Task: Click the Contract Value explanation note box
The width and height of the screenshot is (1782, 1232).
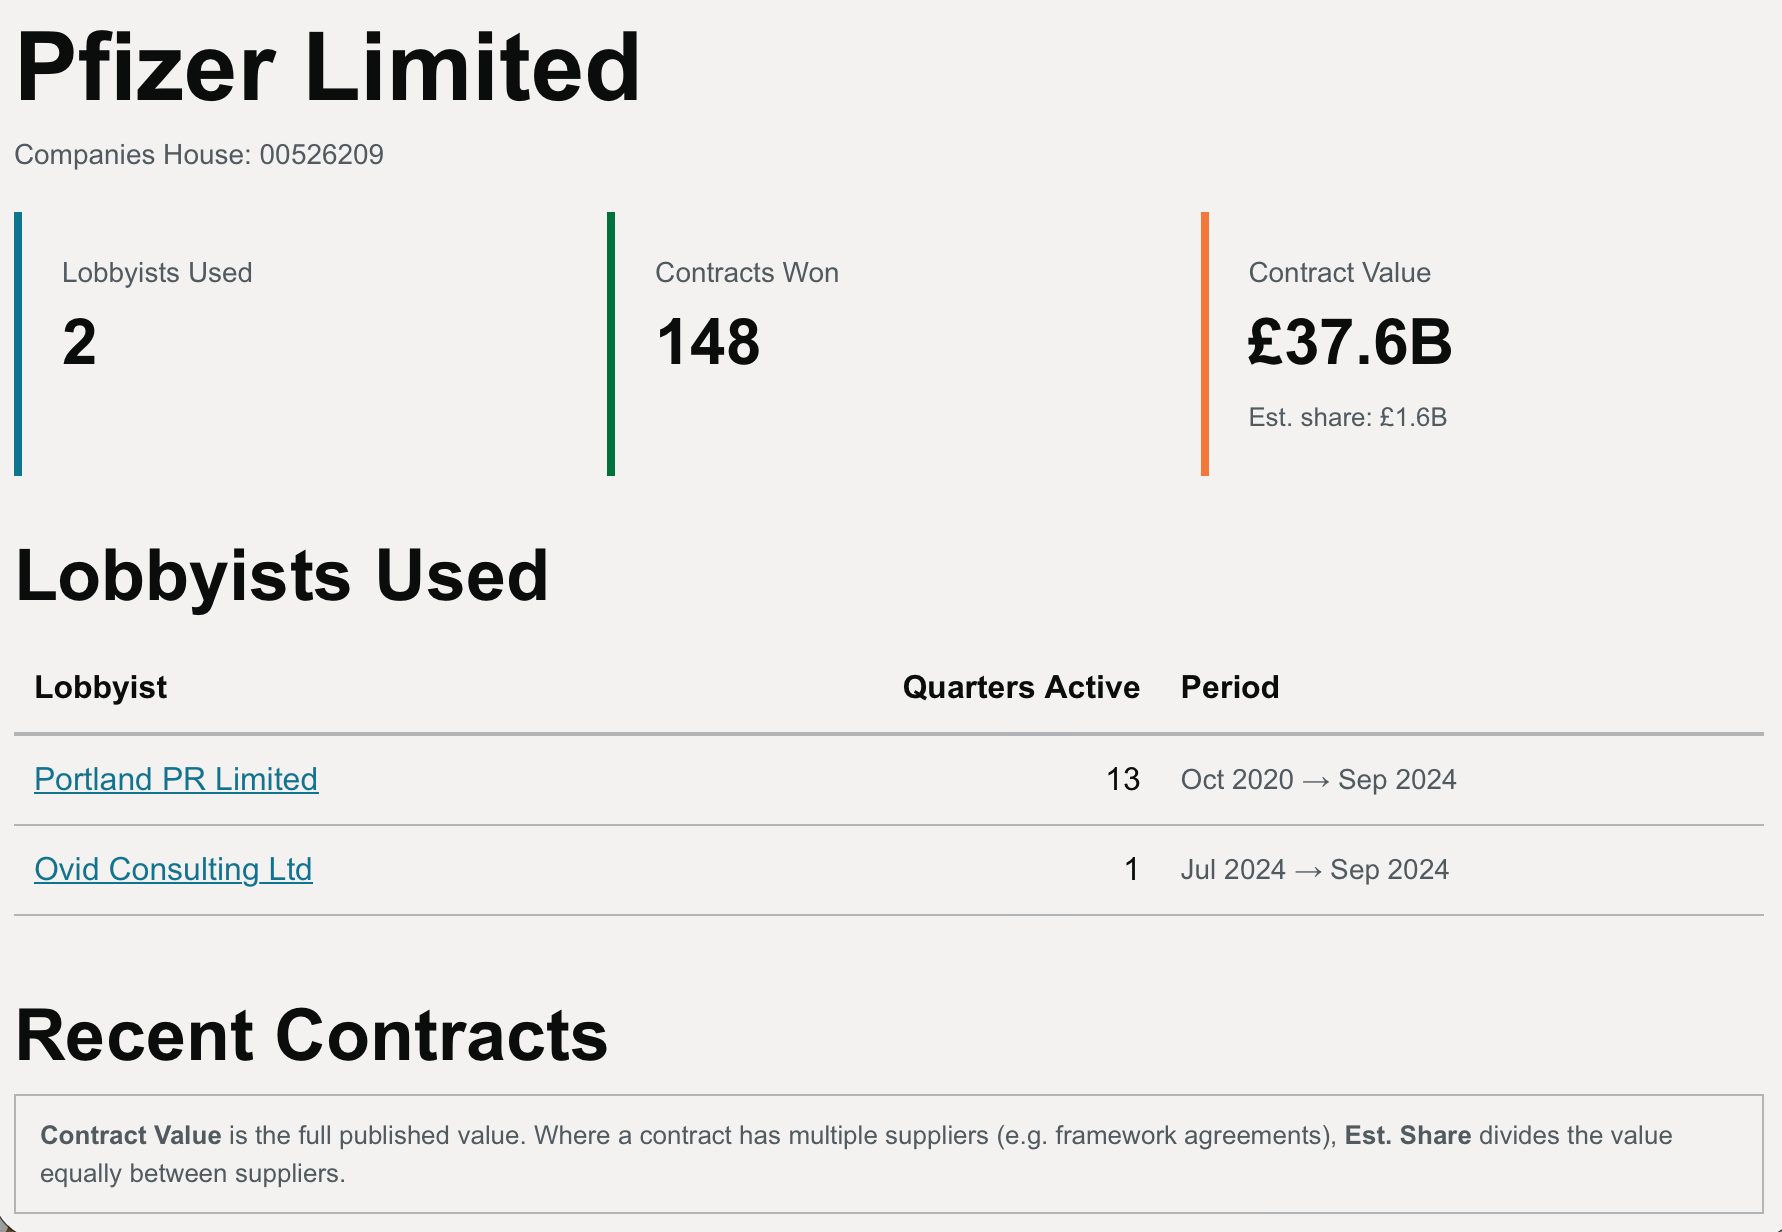Action: pyautogui.click(x=888, y=1154)
